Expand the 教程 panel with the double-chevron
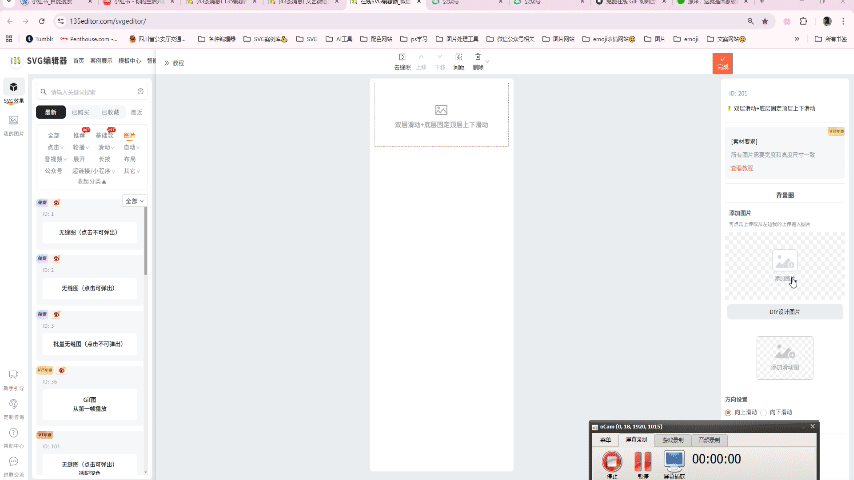 click(x=167, y=63)
